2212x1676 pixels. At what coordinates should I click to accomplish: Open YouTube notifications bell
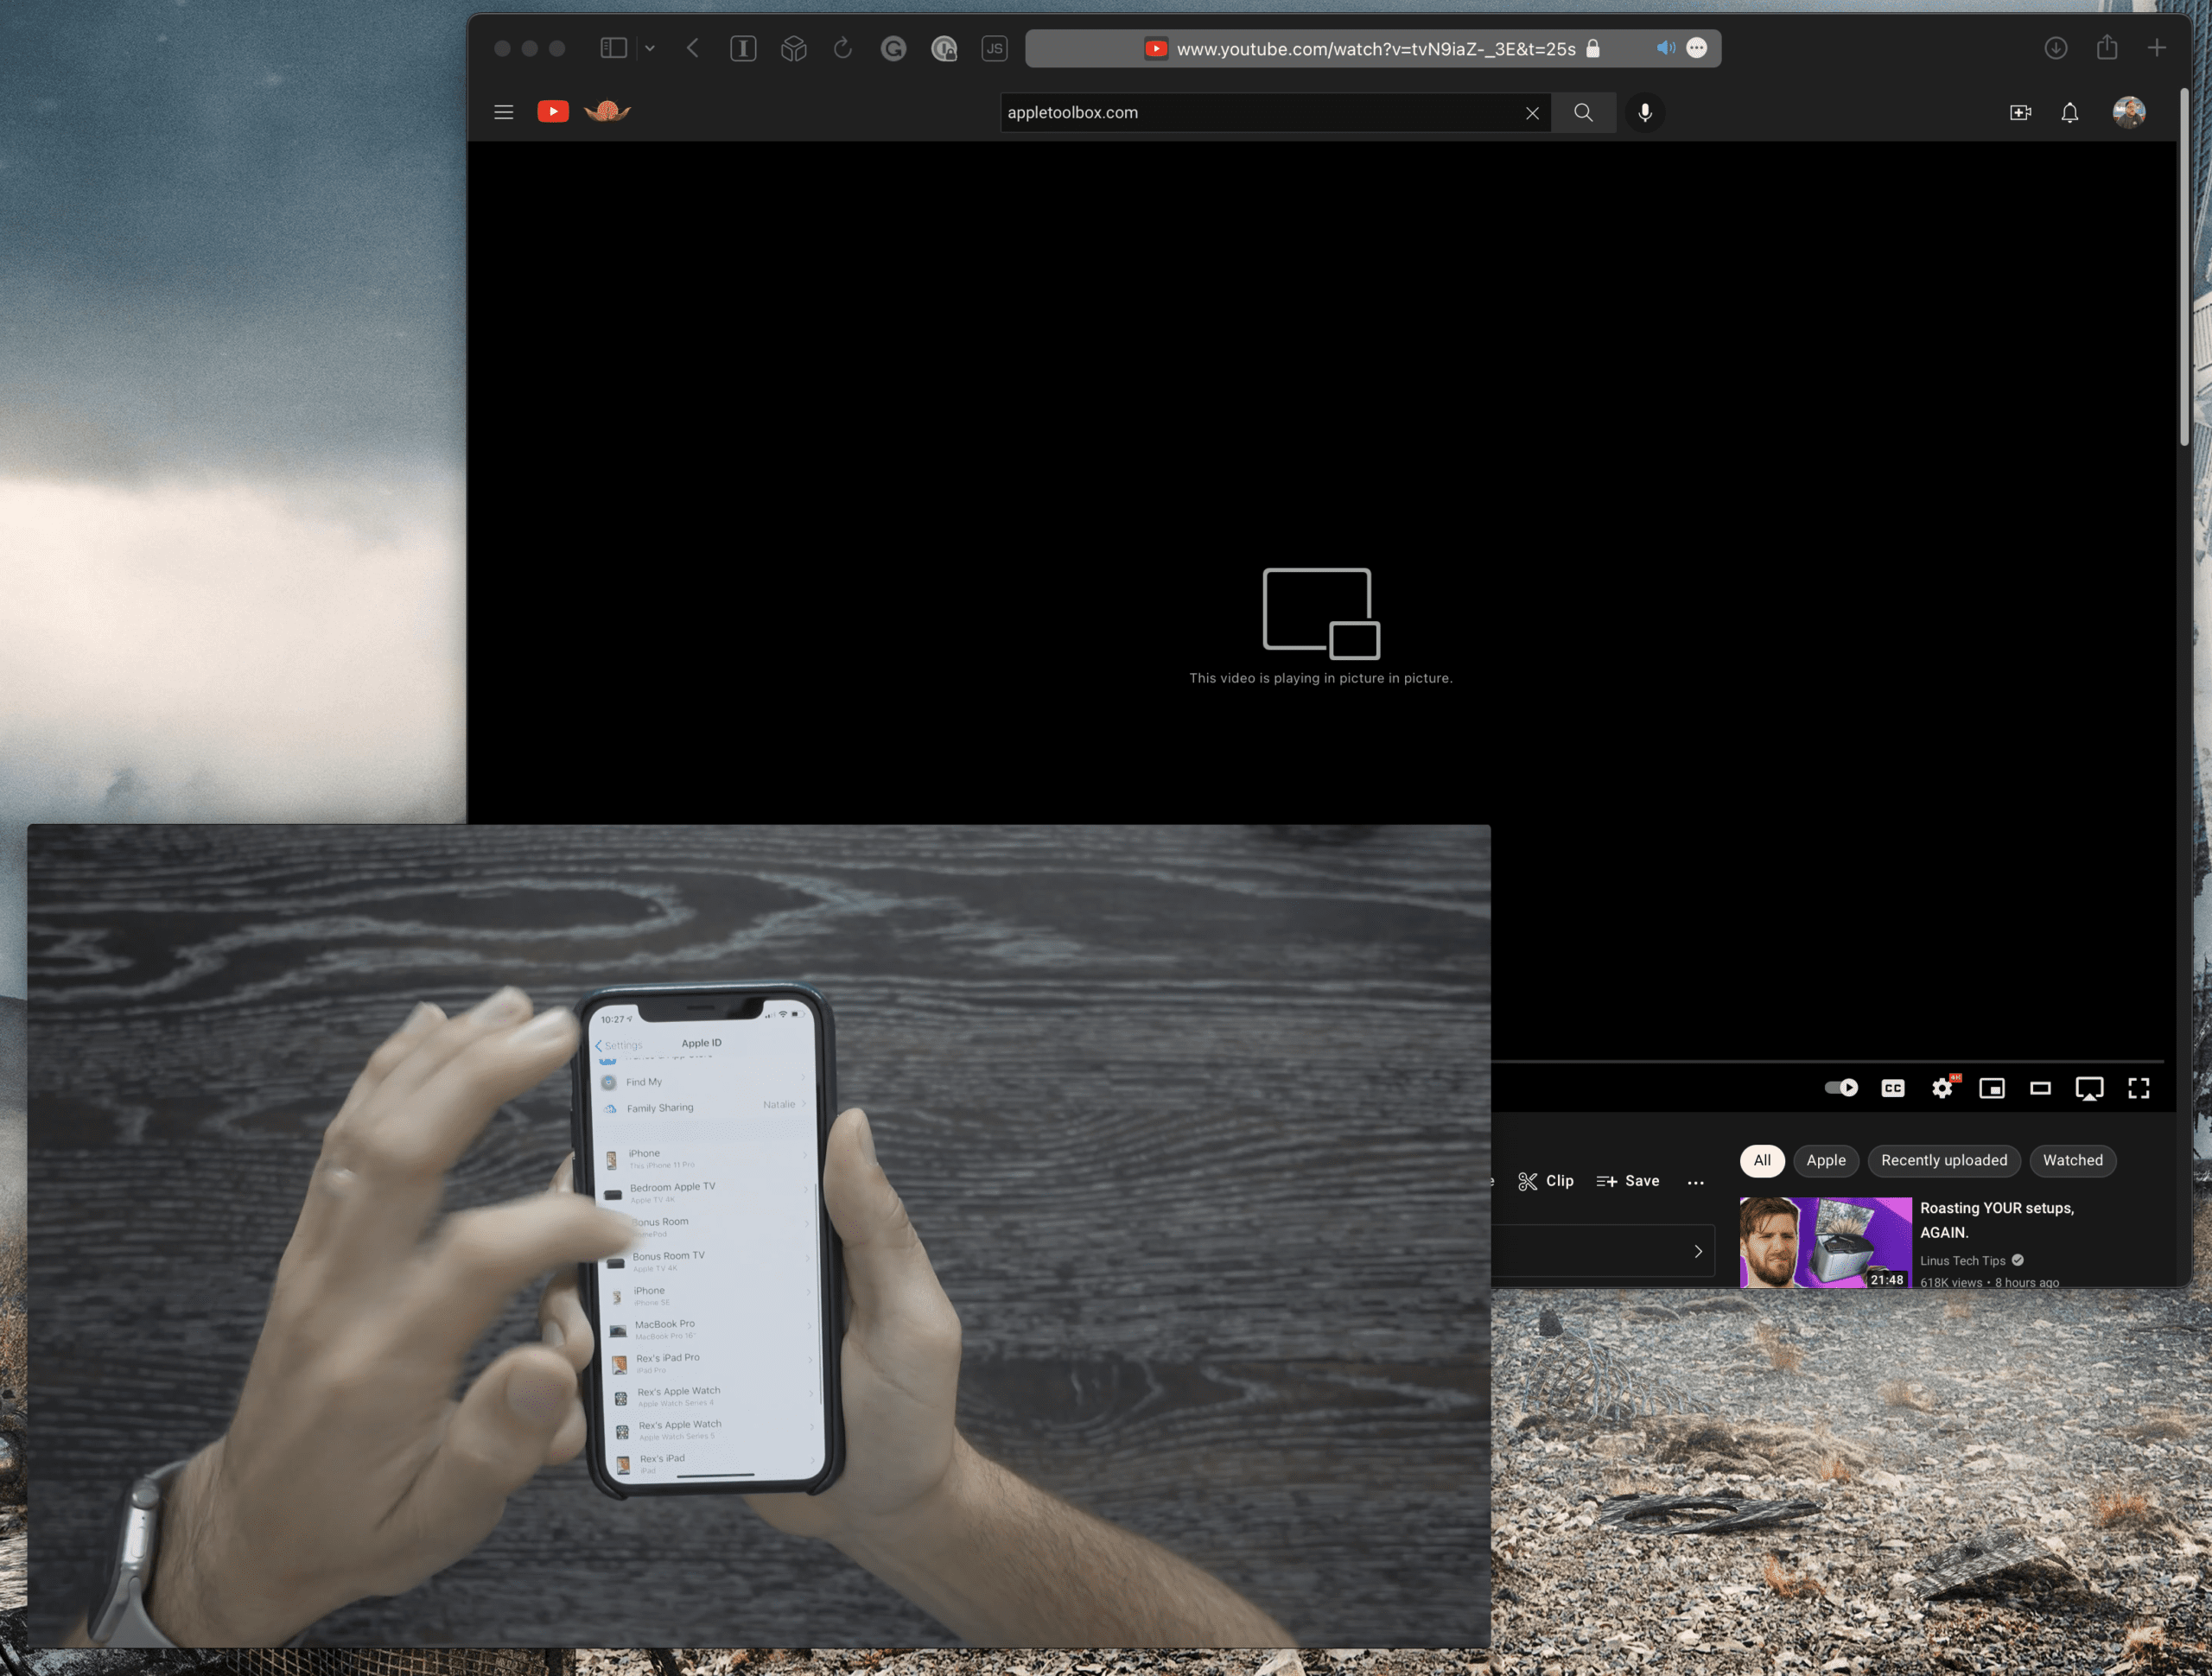2070,112
